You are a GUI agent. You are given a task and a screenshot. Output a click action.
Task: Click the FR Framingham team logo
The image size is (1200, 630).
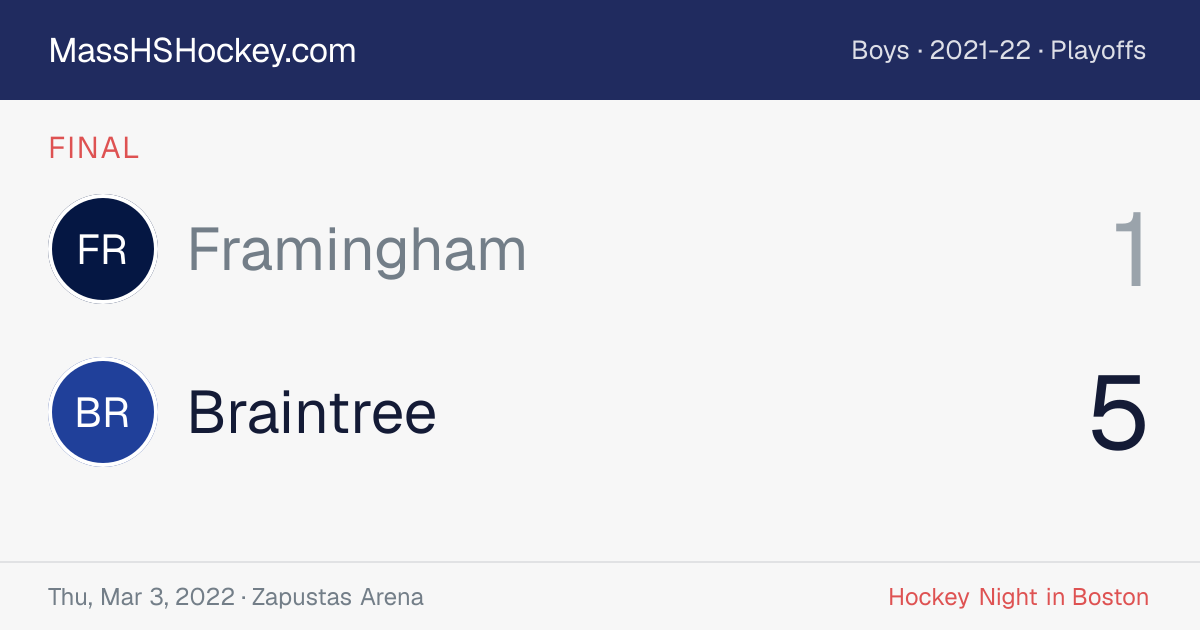(x=102, y=249)
